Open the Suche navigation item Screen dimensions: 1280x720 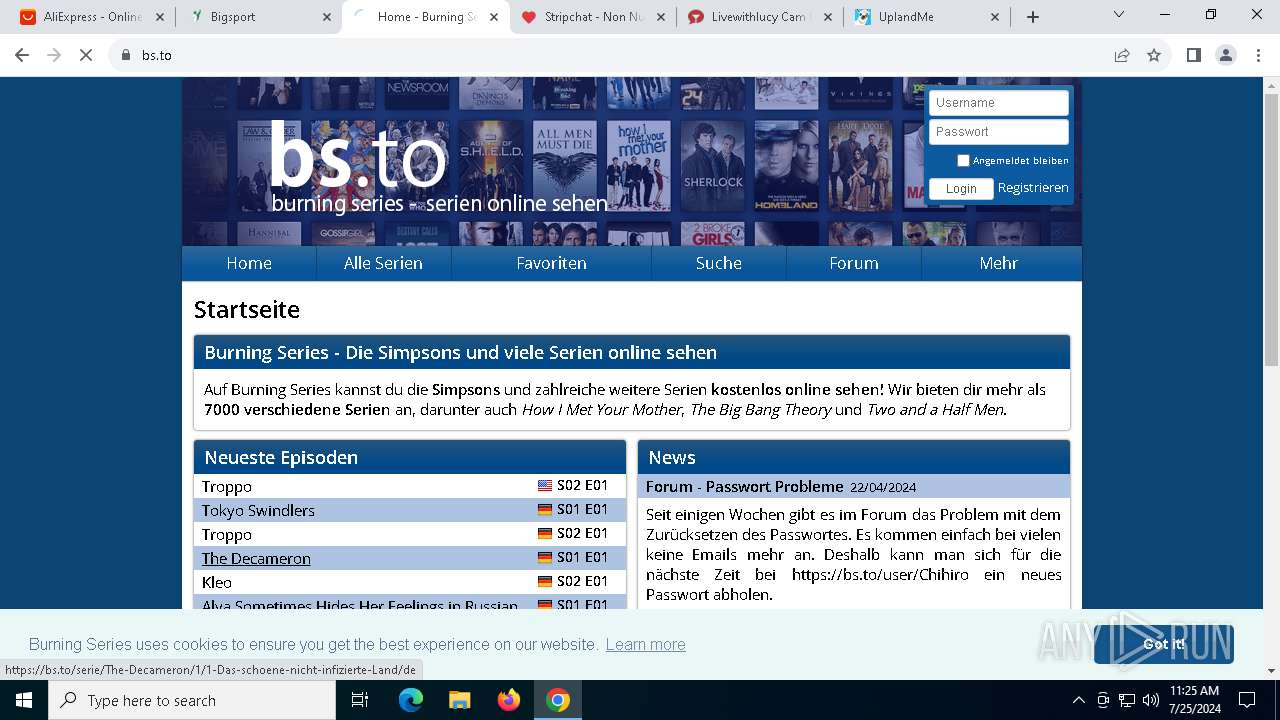719,263
